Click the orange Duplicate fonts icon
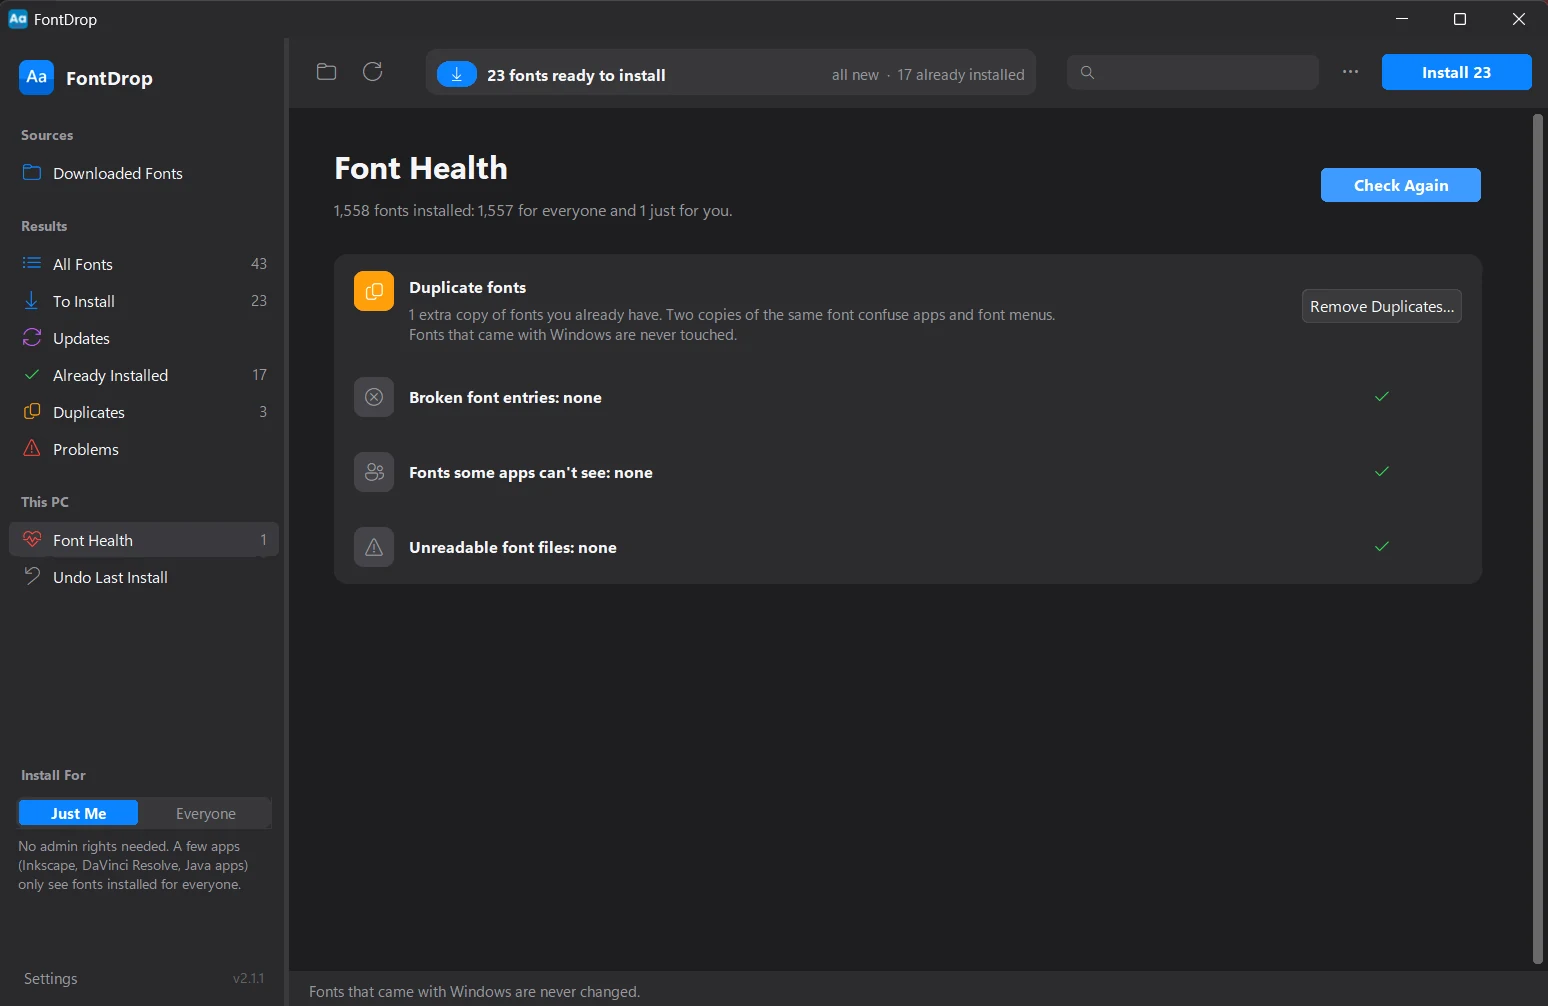Screen dimensions: 1548x1006 pyautogui.click(x=374, y=291)
